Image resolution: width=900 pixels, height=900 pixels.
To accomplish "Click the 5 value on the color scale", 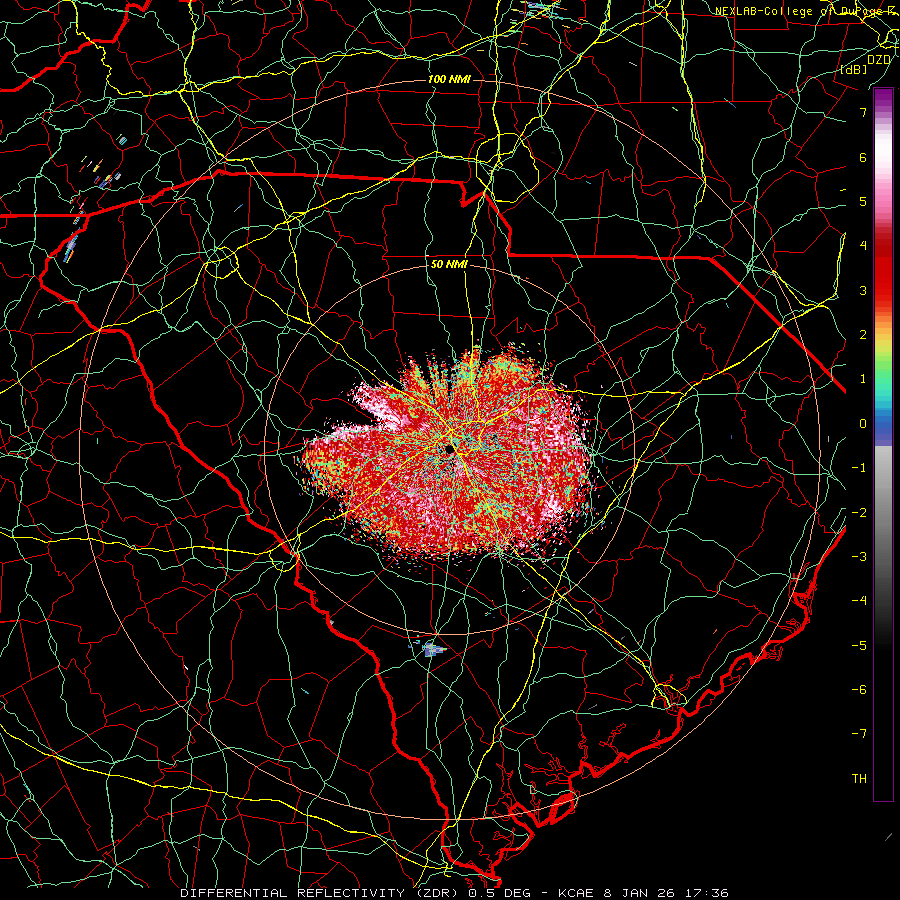I will pos(863,201).
